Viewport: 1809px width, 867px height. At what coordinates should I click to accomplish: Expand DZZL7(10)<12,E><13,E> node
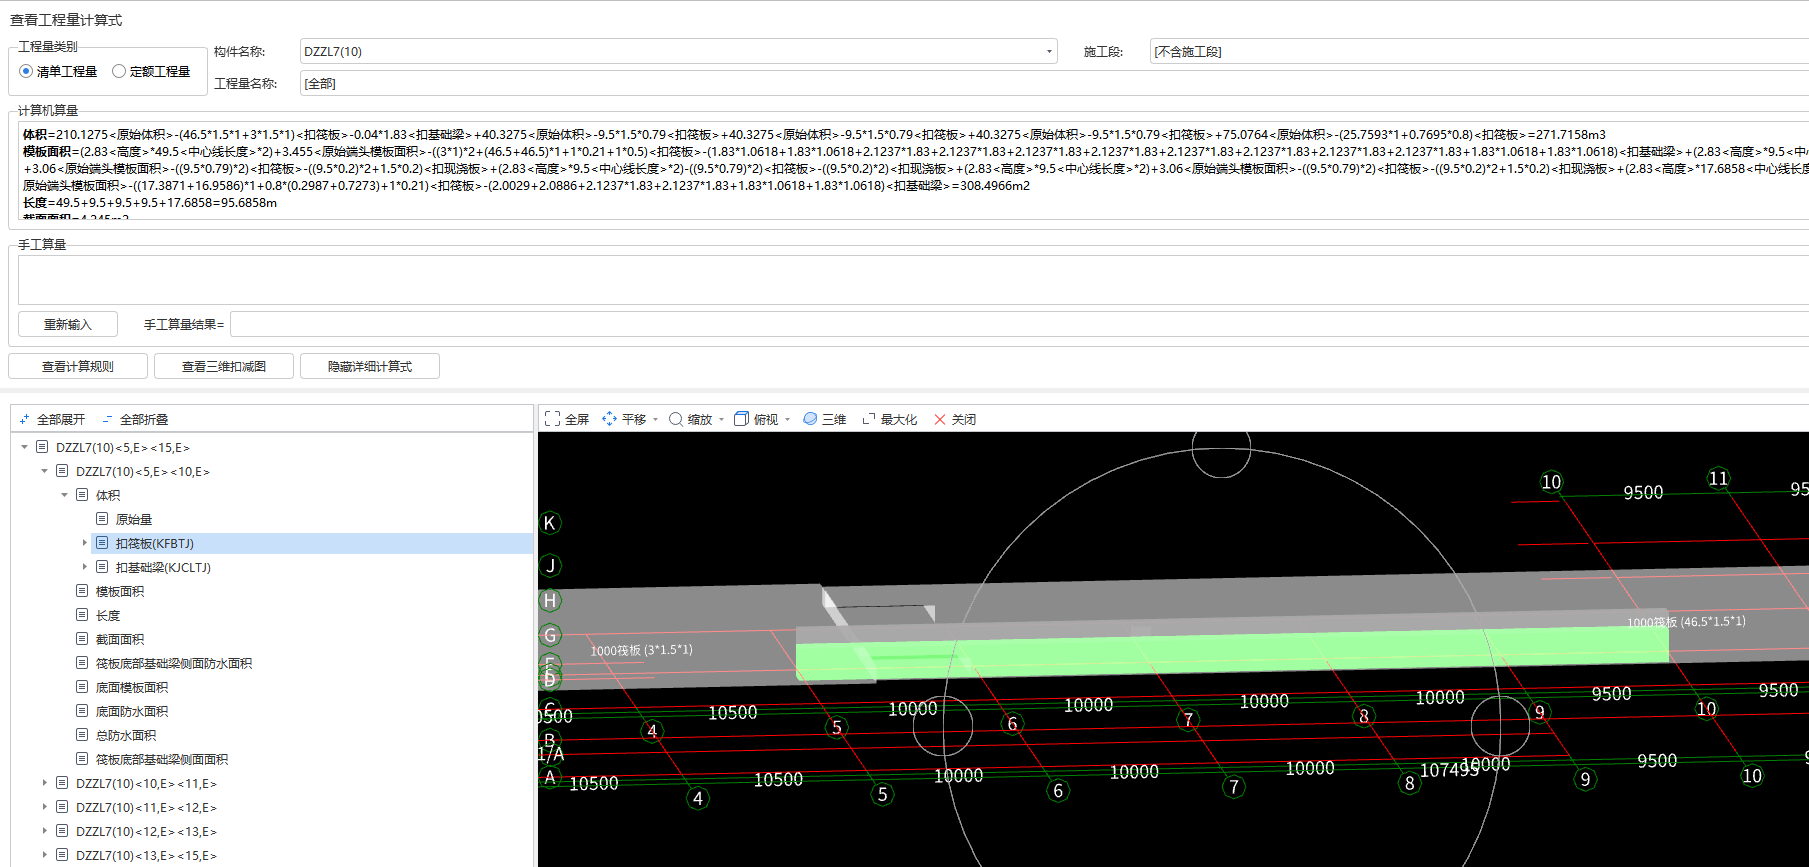pyautogui.click(x=44, y=831)
